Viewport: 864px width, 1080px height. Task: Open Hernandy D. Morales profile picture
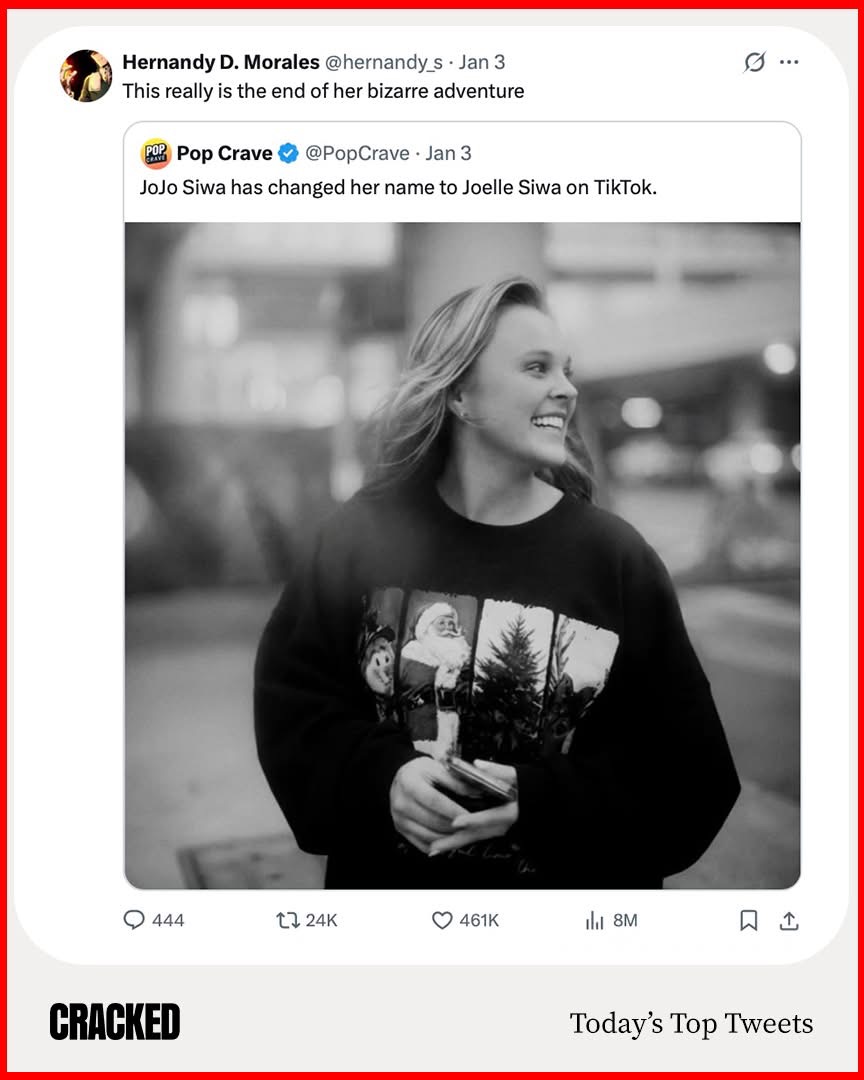86,76
